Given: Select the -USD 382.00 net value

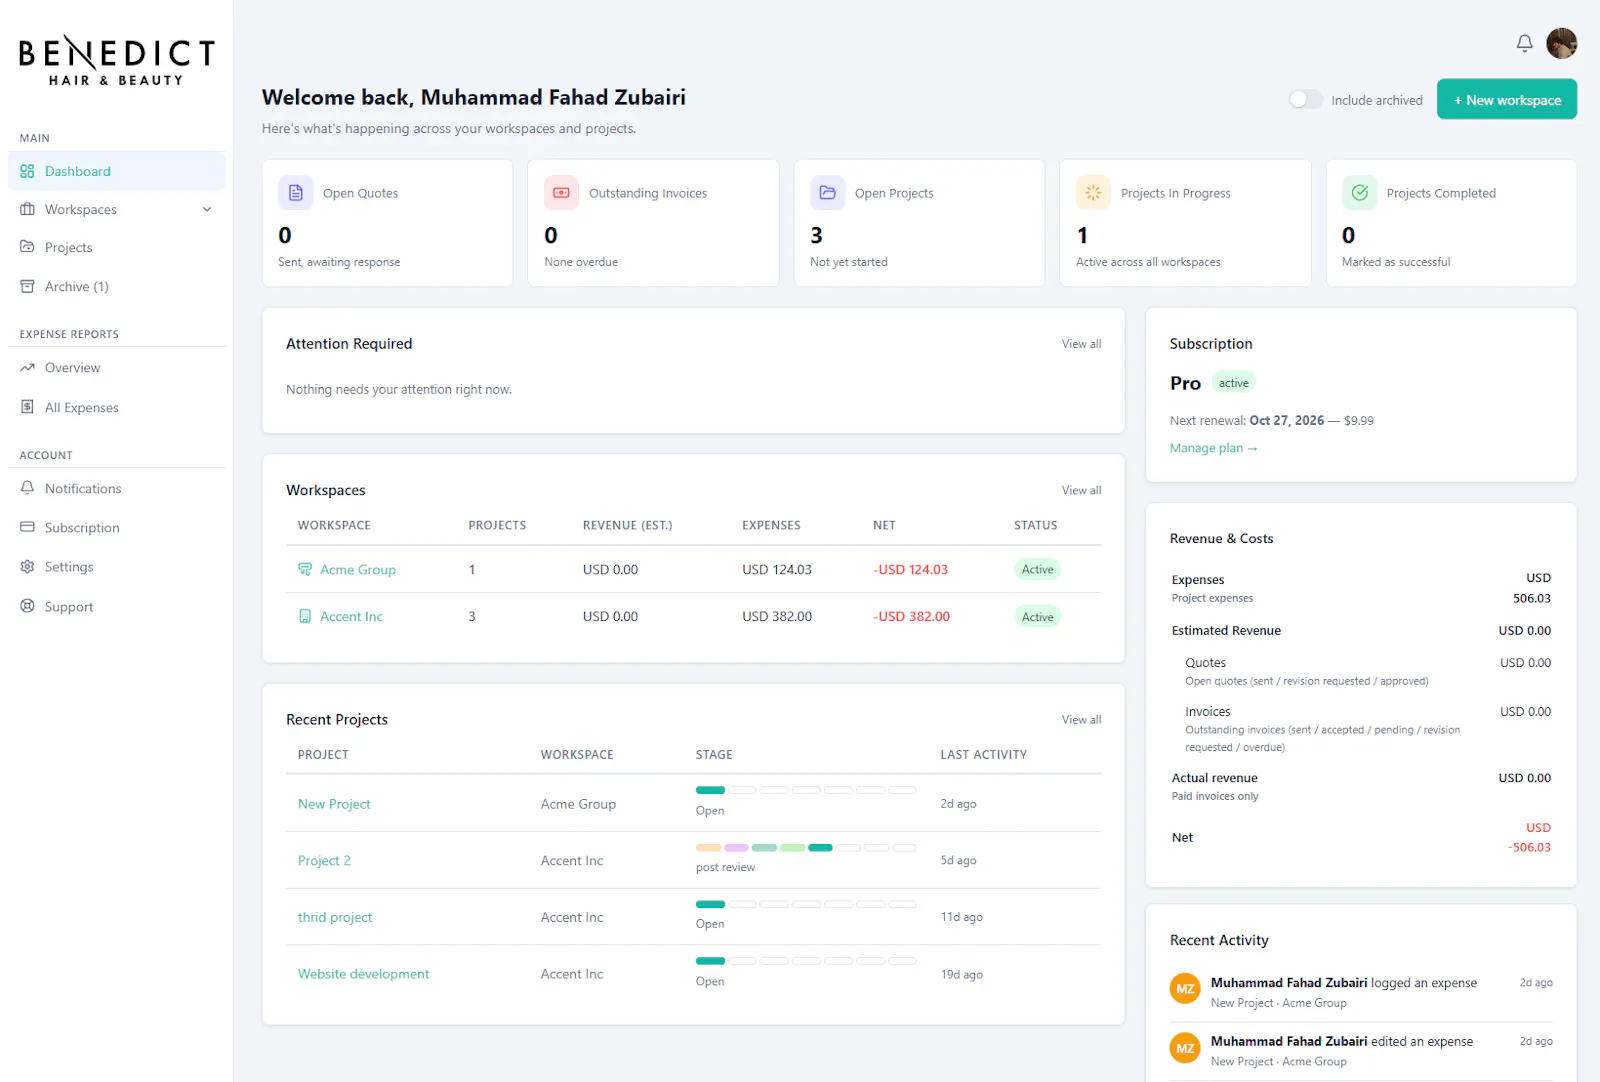Looking at the screenshot, I should (911, 616).
